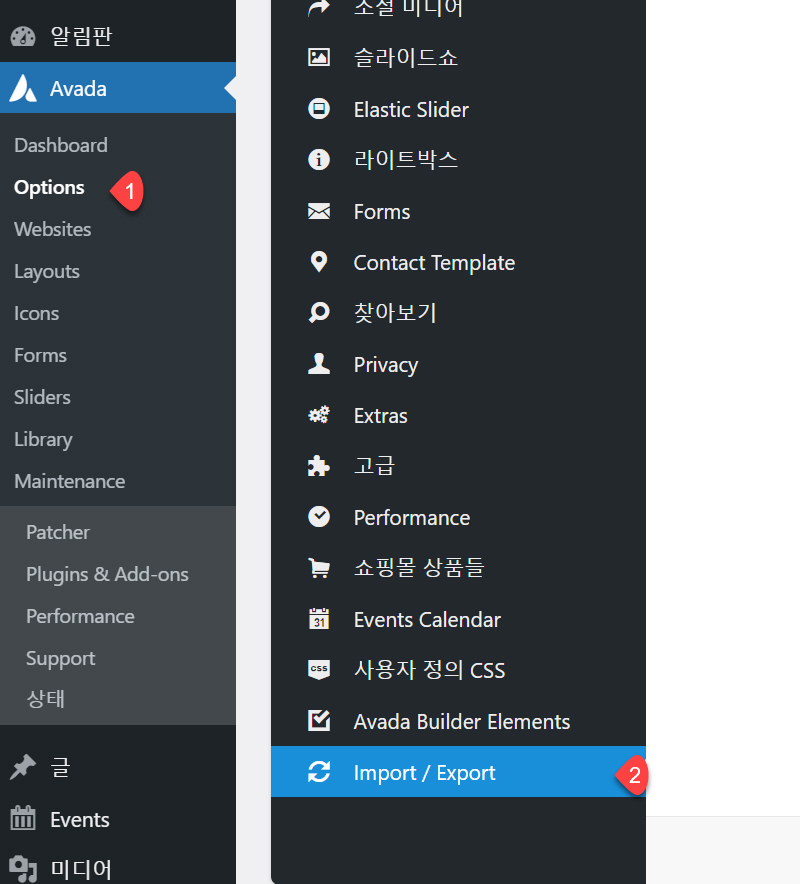The image size is (800, 884).
Task: Click the puzzle piece icon next to 고급
Action: [319, 466]
